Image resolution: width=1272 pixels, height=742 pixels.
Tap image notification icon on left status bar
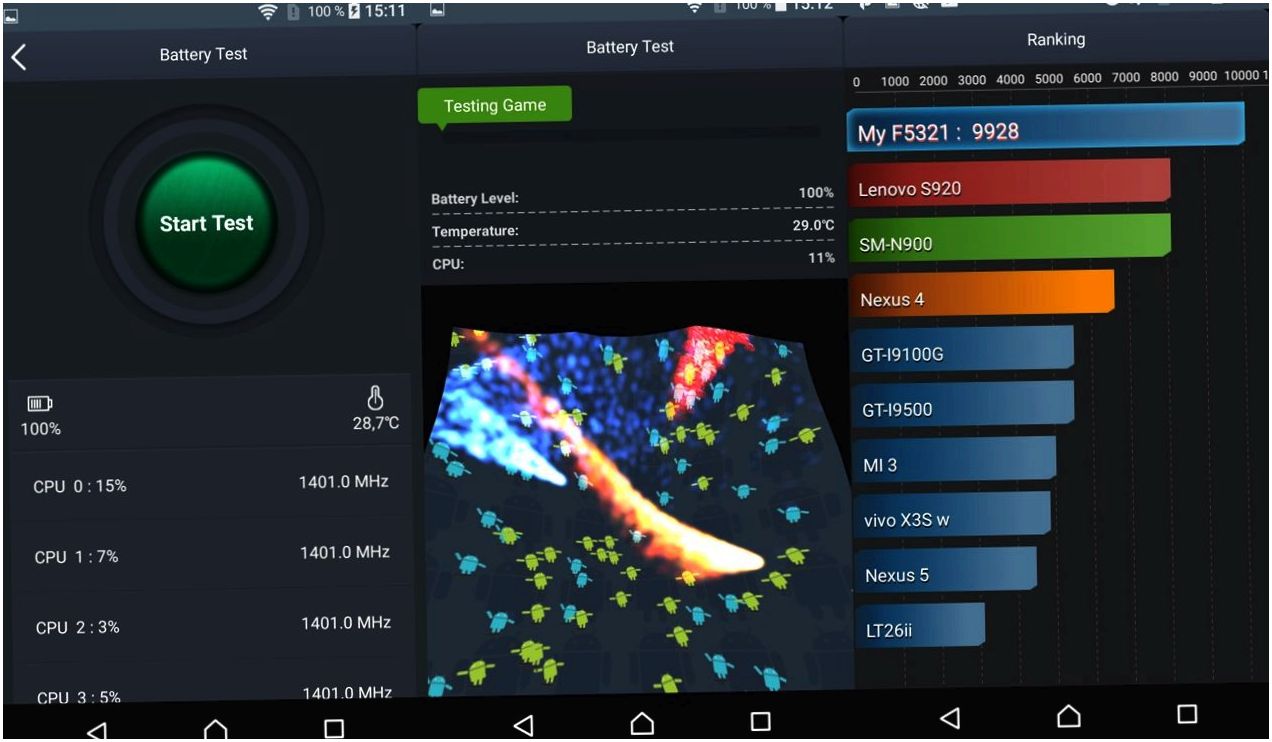(11, 15)
